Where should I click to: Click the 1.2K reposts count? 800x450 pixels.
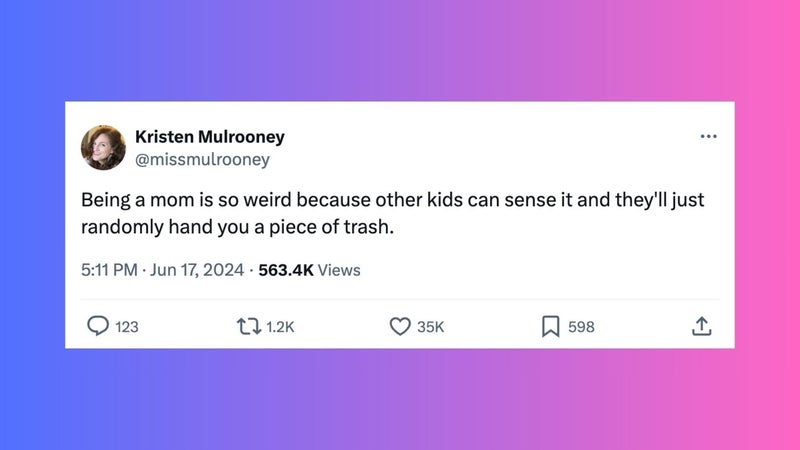click(281, 327)
